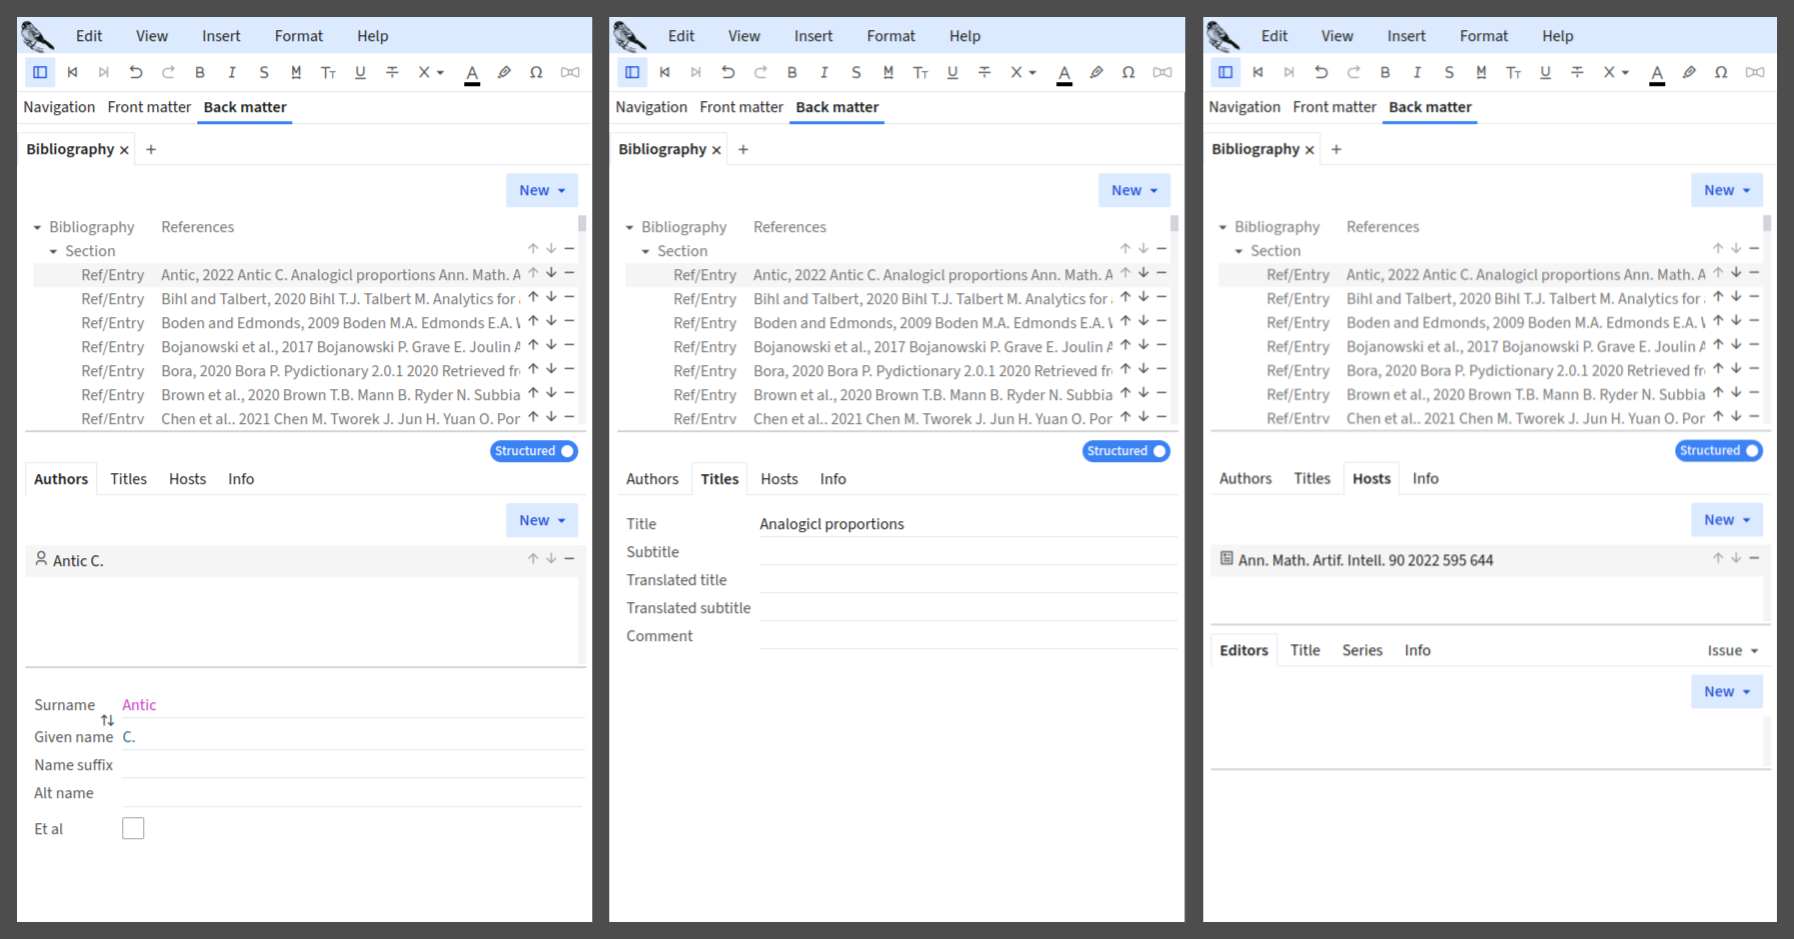This screenshot has height=939, width=1794.
Task: Apply bold via B icon in Titles window
Action: (792, 72)
